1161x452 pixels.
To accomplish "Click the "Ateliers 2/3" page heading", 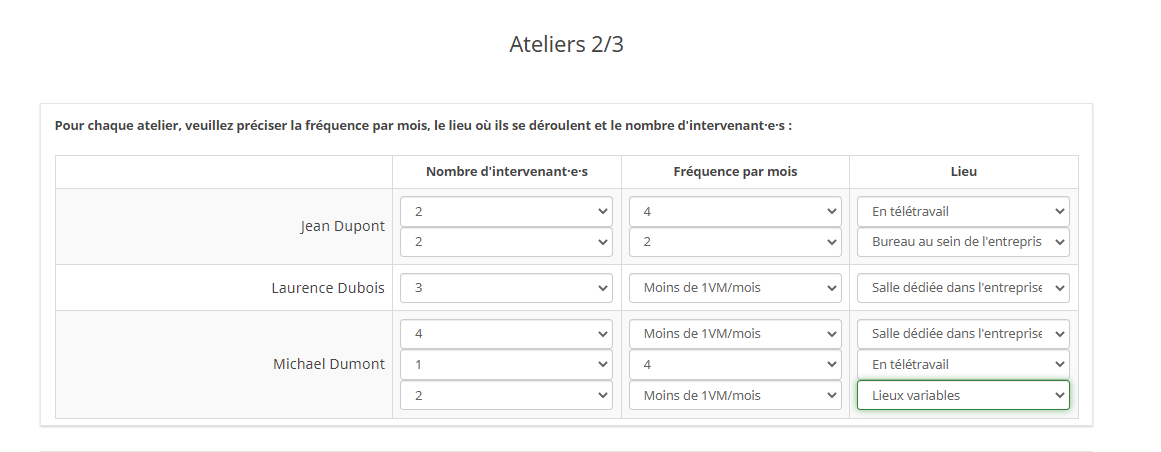I will [566, 44].
